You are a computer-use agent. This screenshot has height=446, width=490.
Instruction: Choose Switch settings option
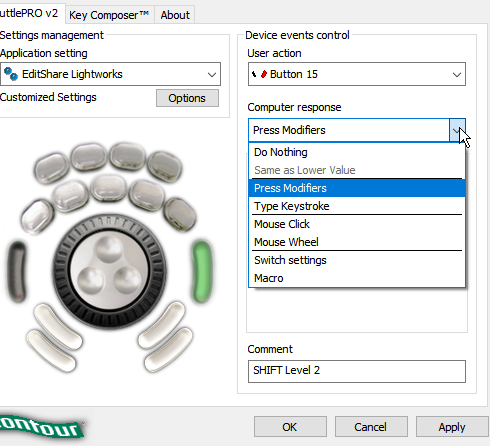coord(357,260)
